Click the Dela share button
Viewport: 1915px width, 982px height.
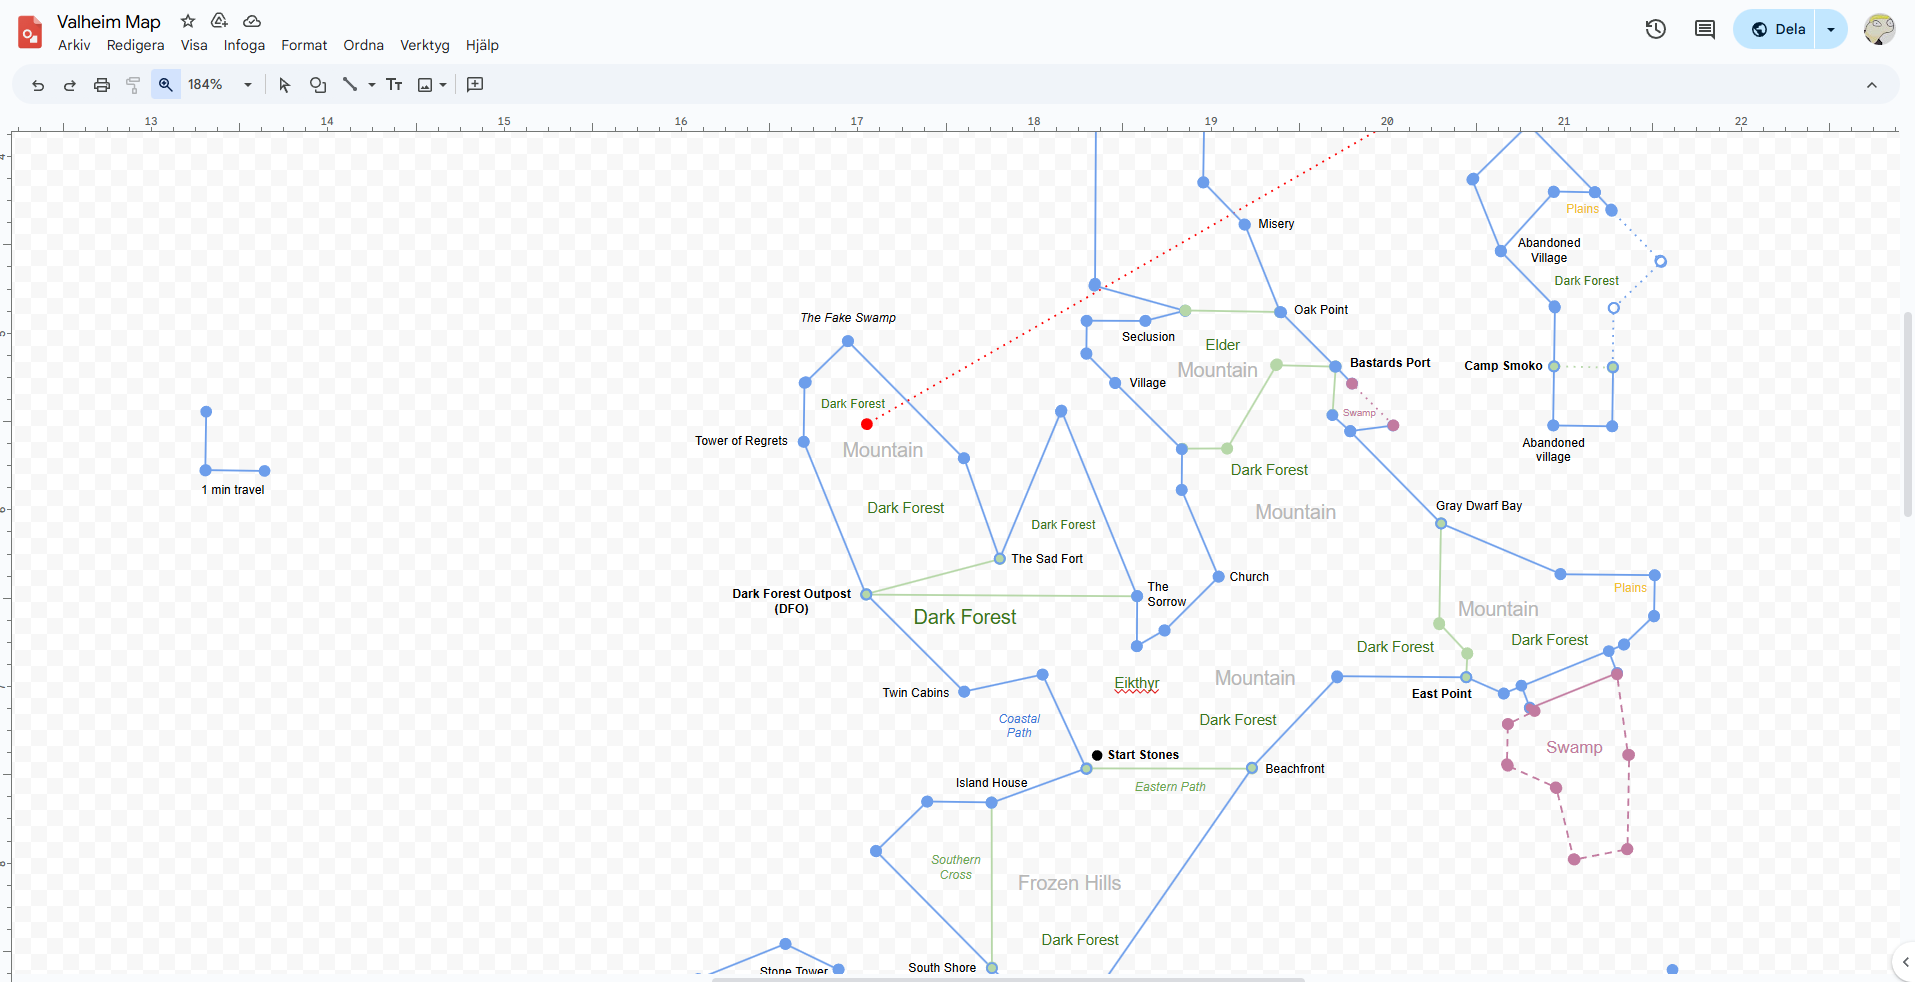coord(1778,29)
